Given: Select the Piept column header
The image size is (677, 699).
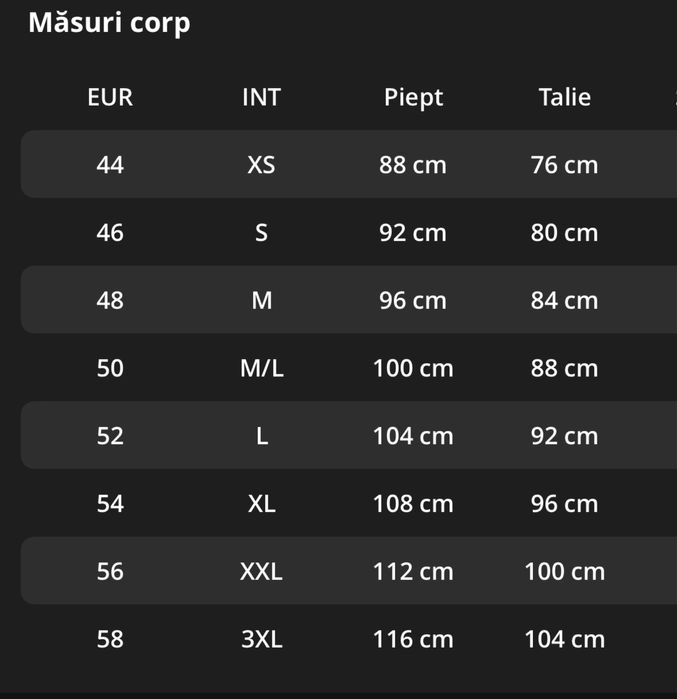Looking at the screenshot, I should (x=413, y=97).
